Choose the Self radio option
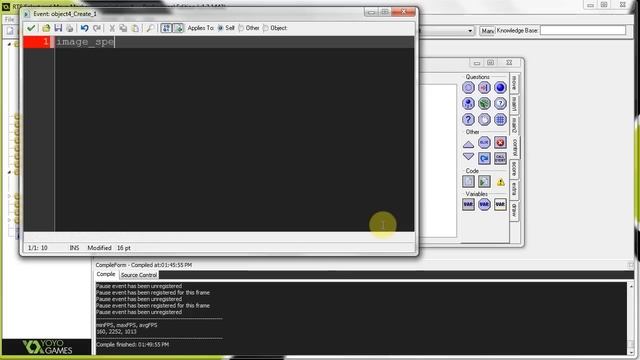 click(x=226, y=28)
